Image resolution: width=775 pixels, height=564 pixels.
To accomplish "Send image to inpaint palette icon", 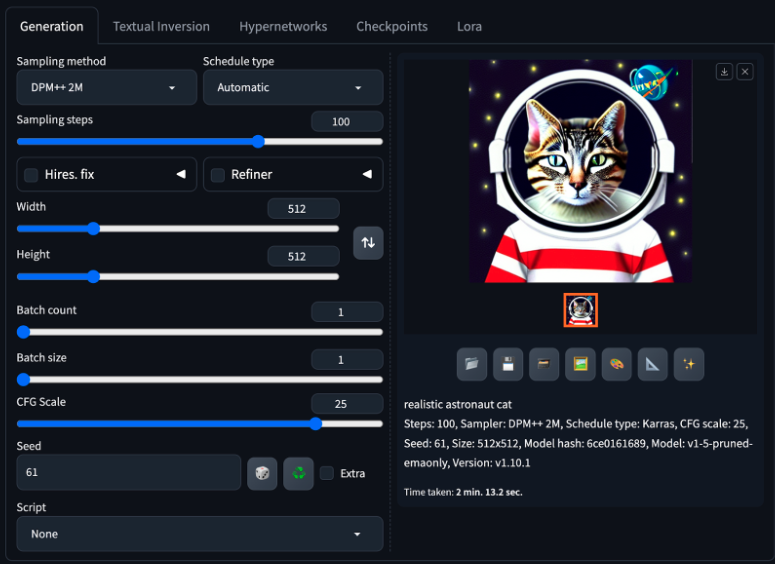I will (x=616, y=364).
